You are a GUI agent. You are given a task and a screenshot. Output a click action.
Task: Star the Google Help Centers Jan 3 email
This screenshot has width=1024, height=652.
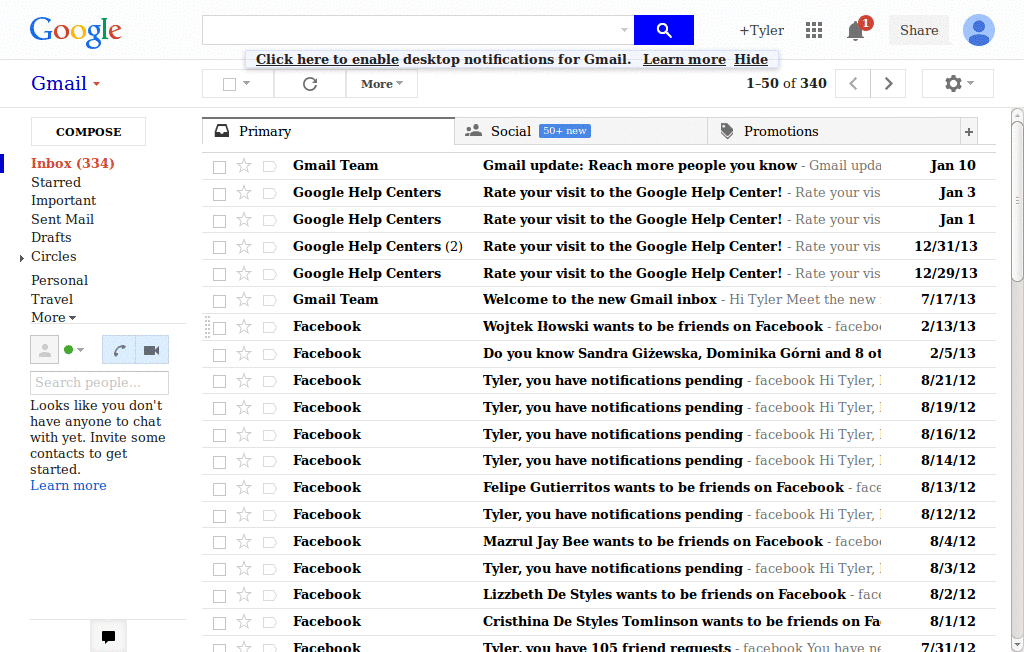(x=244, y=193)
